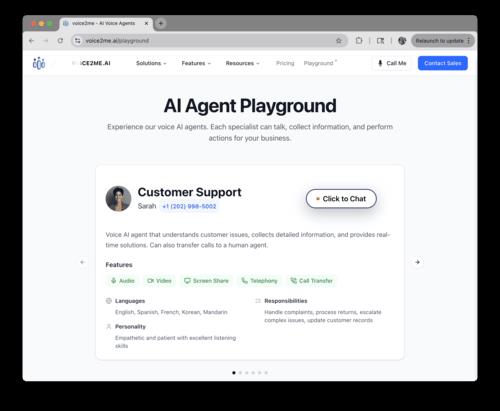Select the Playground nav item
500x411 pixels.
click(x=319, y=63)
